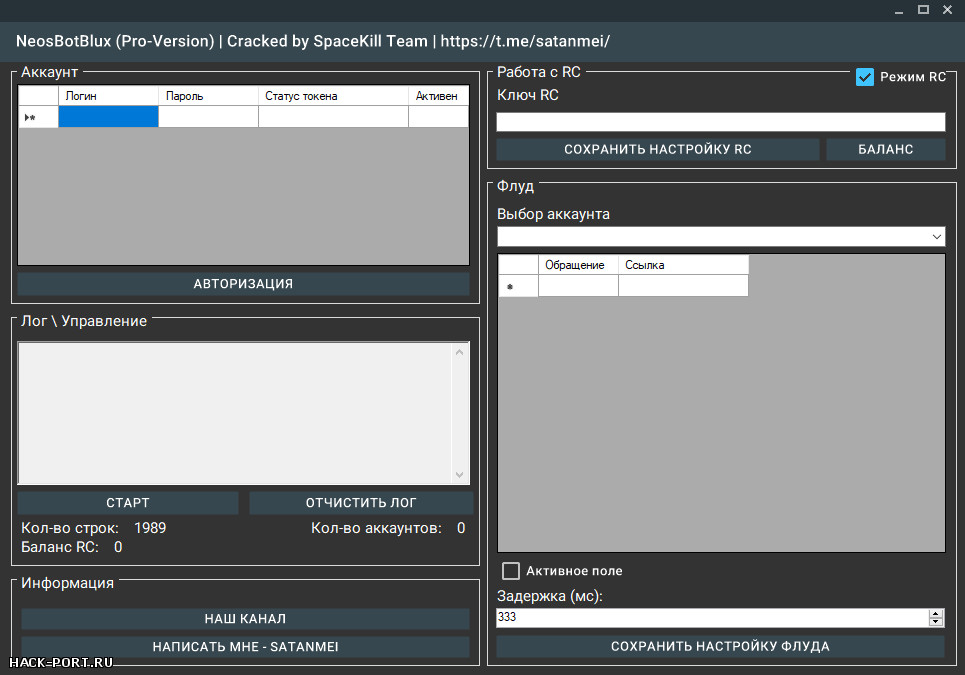Toggle the Активное поле checkbox
The height and width of the screenshot is (675, 965).
pyautogui.click(x=511, y=571)
